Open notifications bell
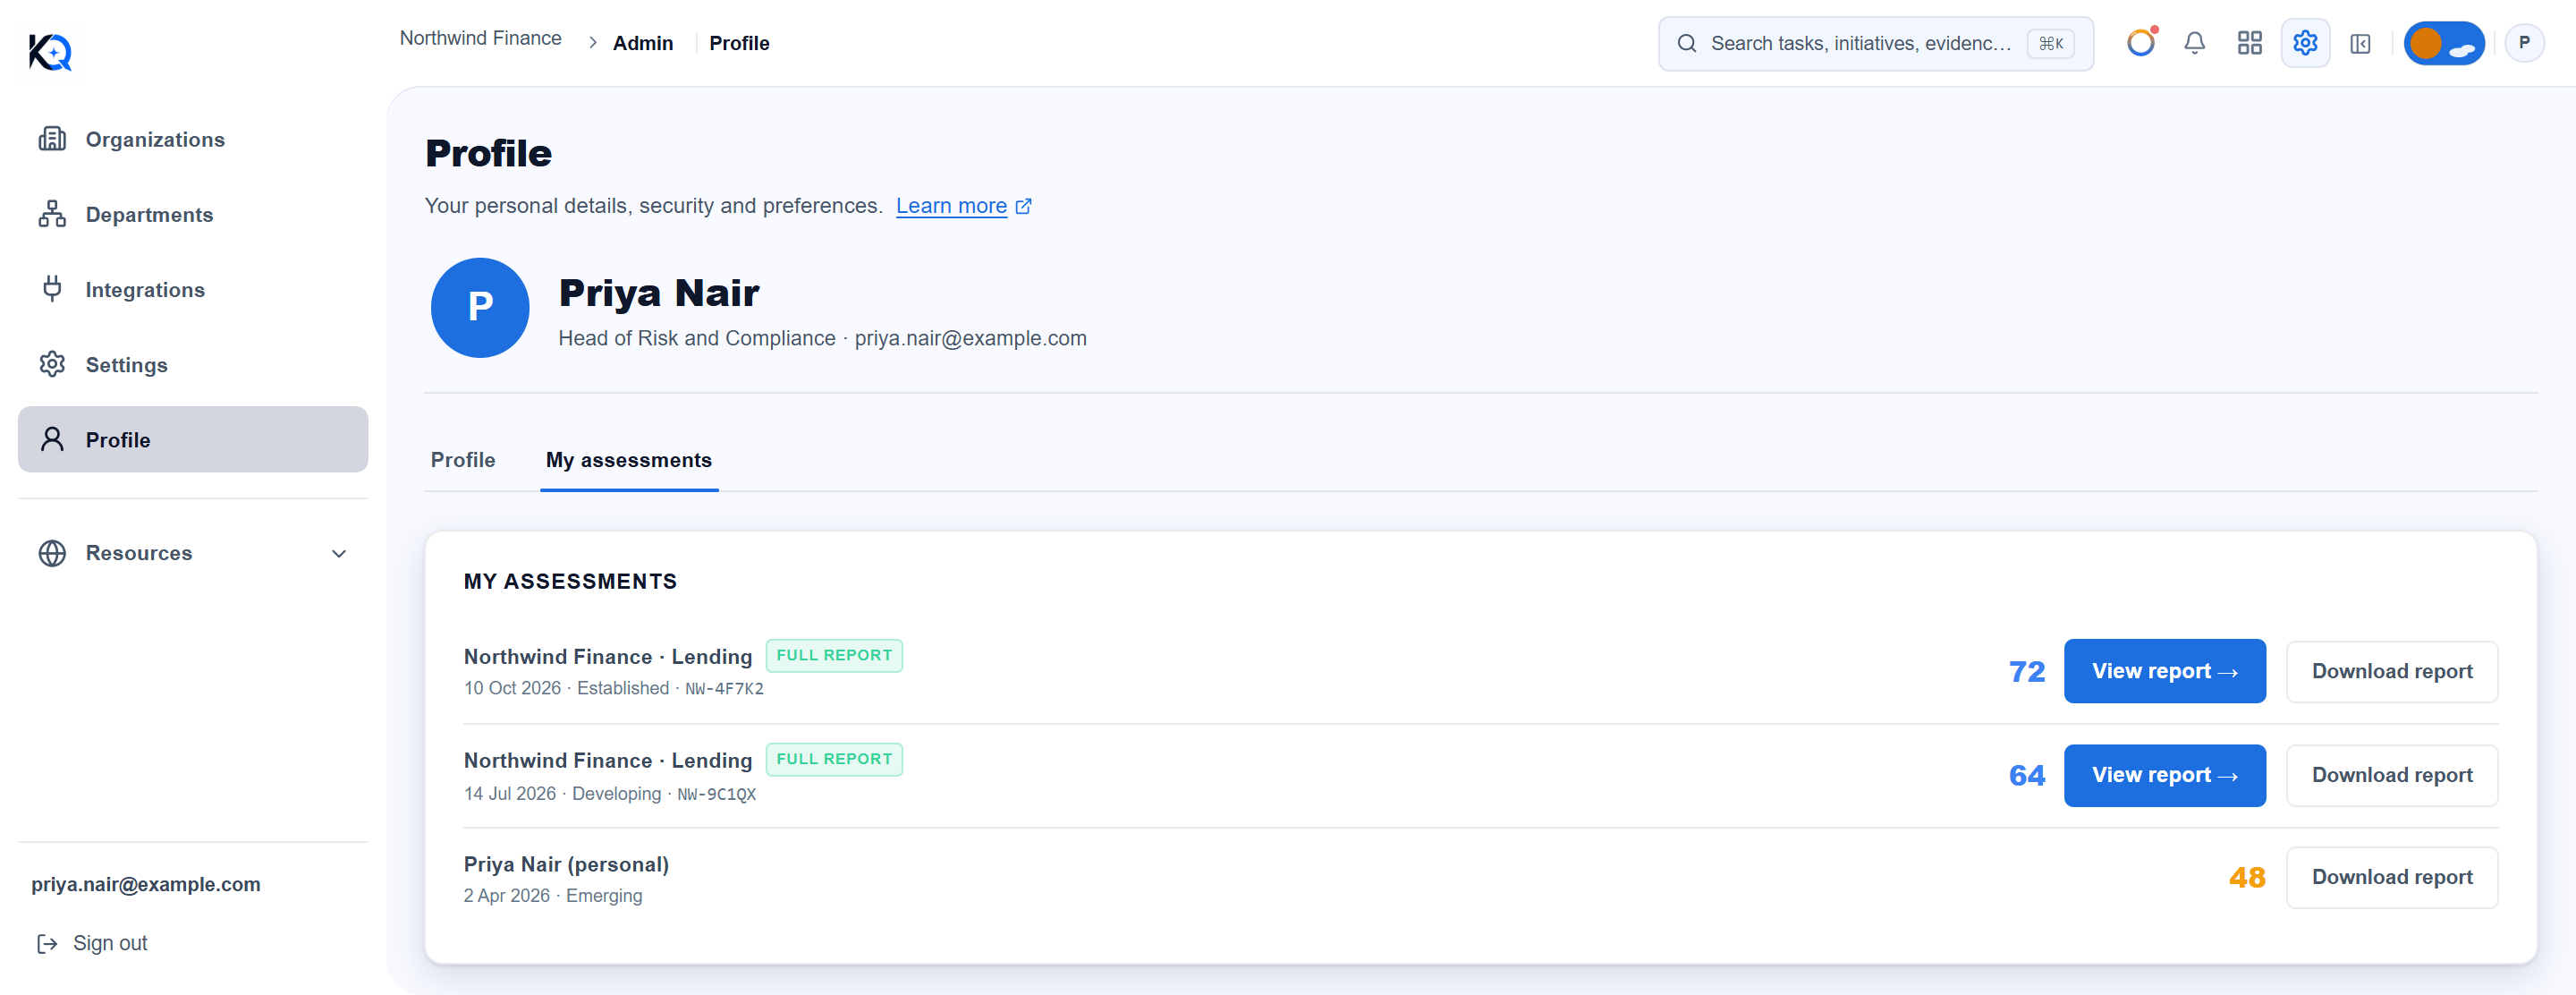 [2194, 43]
